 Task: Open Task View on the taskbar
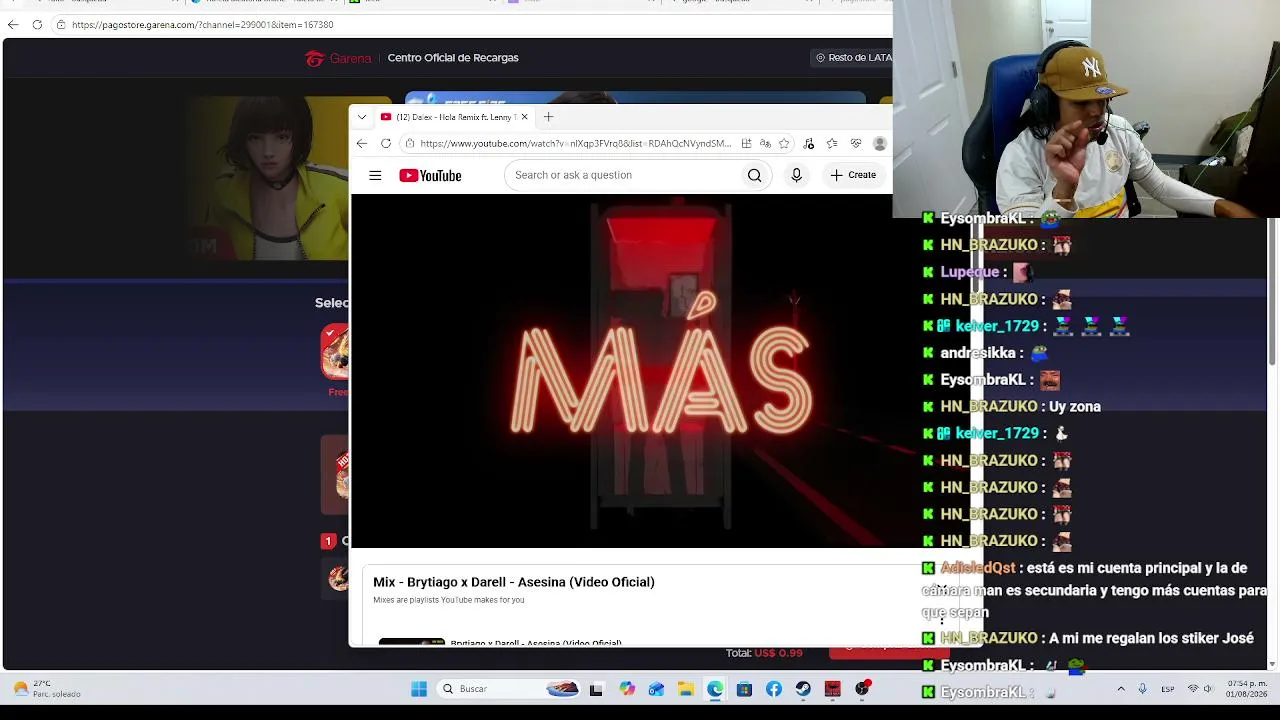click(x=596, y=689)
